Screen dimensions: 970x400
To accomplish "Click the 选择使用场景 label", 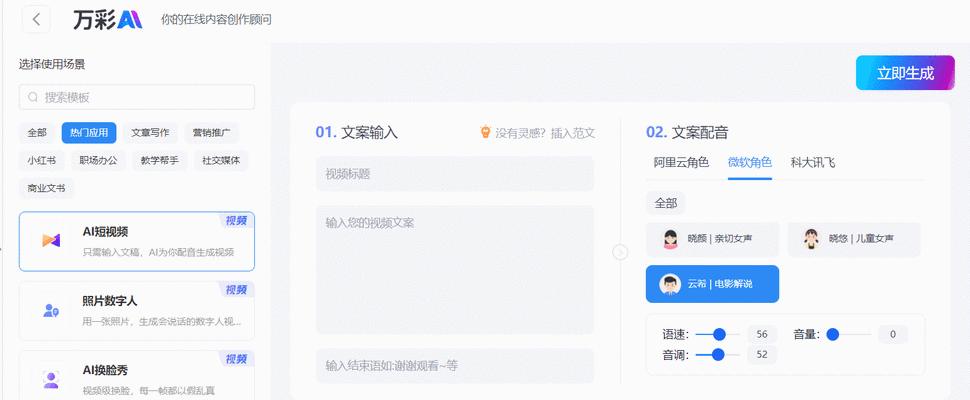I will 52,64.
